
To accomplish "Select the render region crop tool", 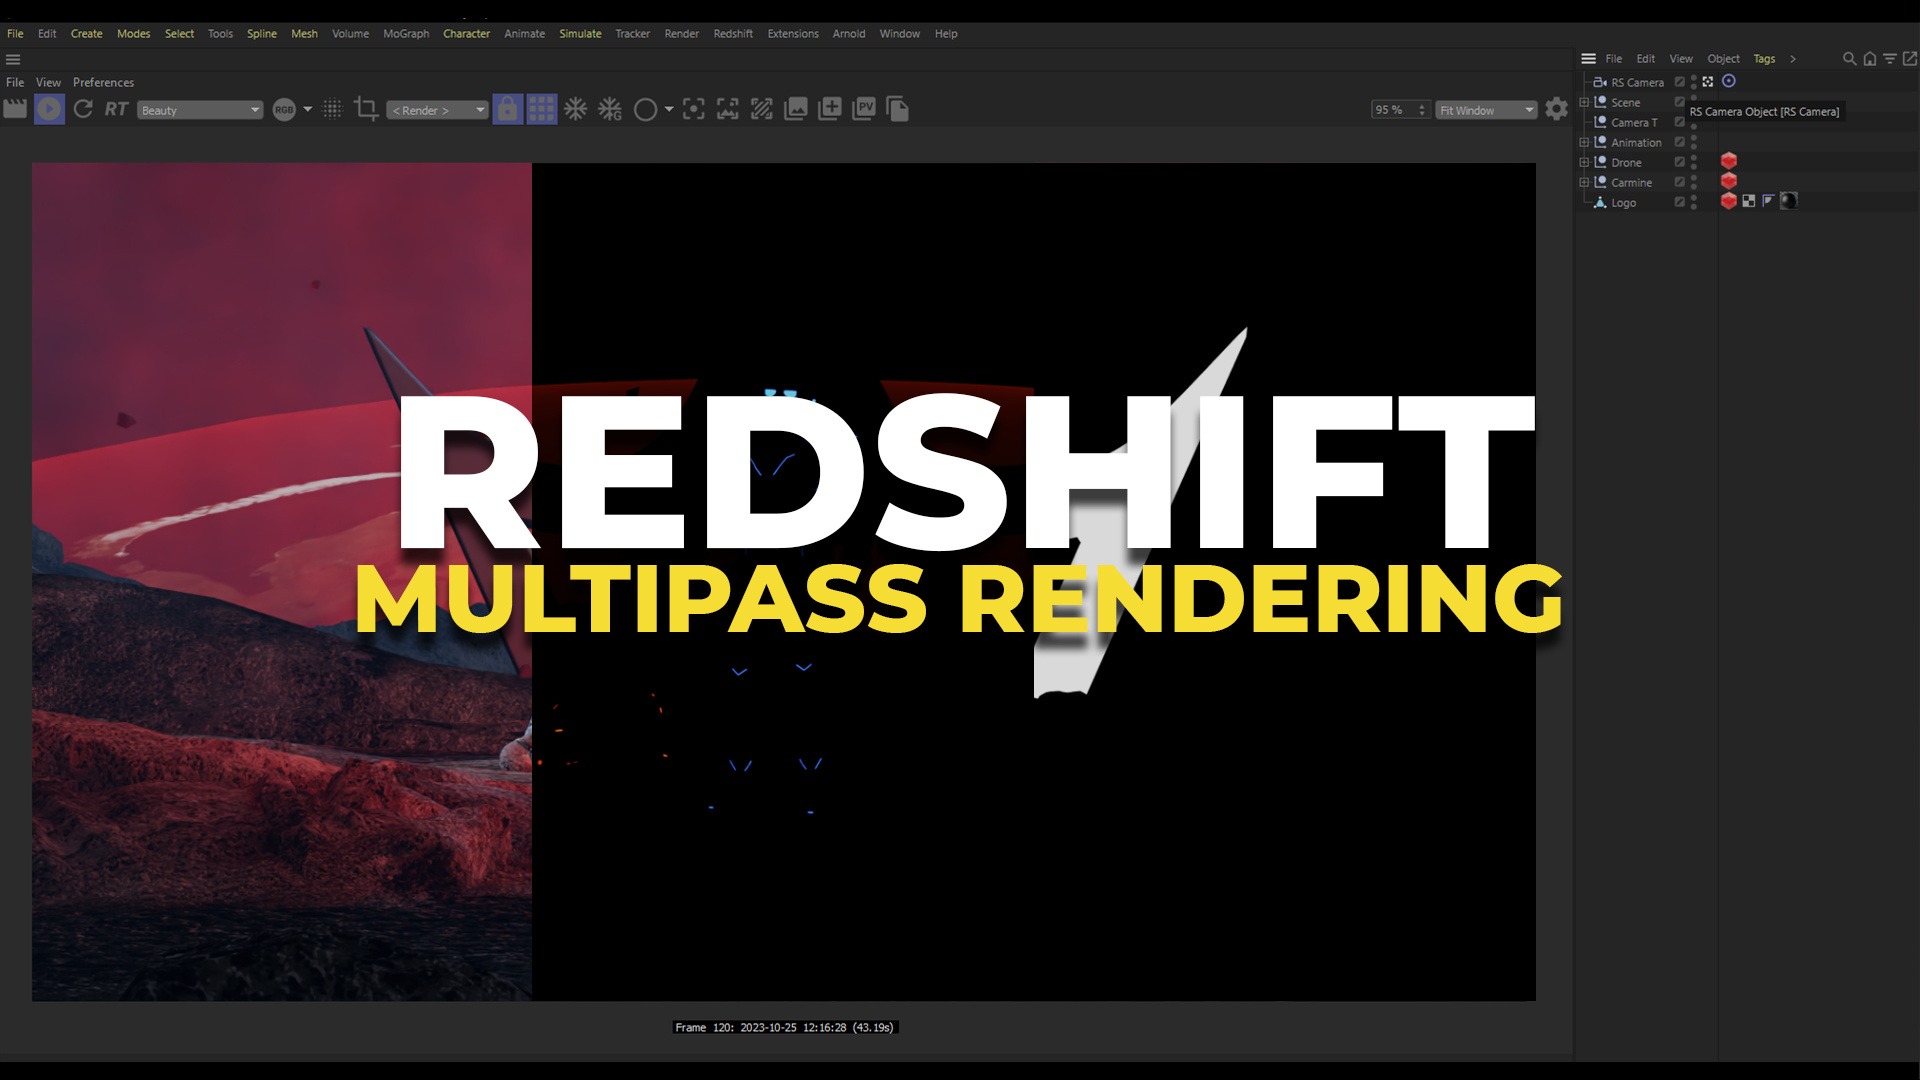I will [x=366, y=109].
